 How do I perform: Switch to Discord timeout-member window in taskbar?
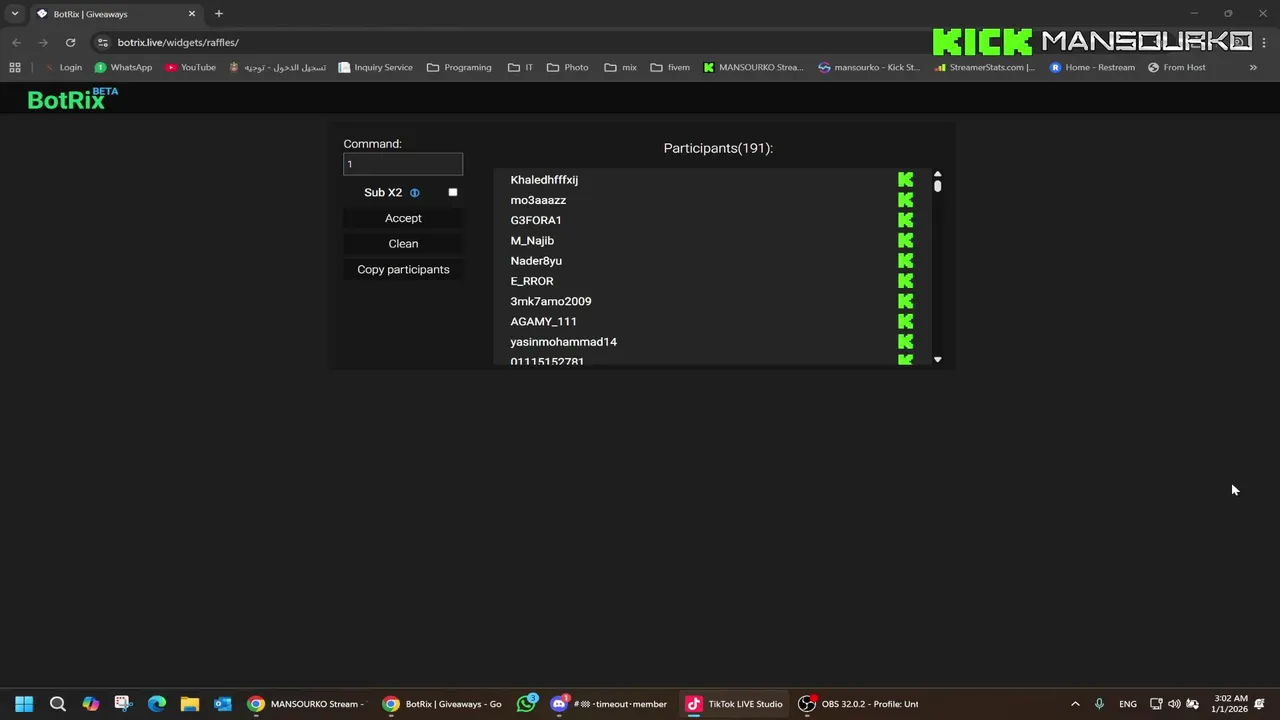(x=609, y=704)
